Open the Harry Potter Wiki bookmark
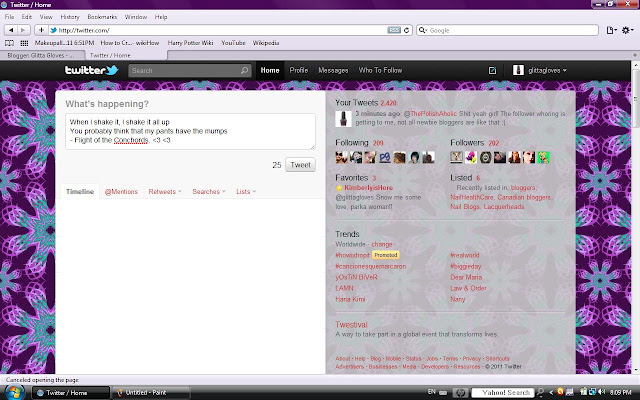The image size is (640, 400). click(x=190, y=43)
